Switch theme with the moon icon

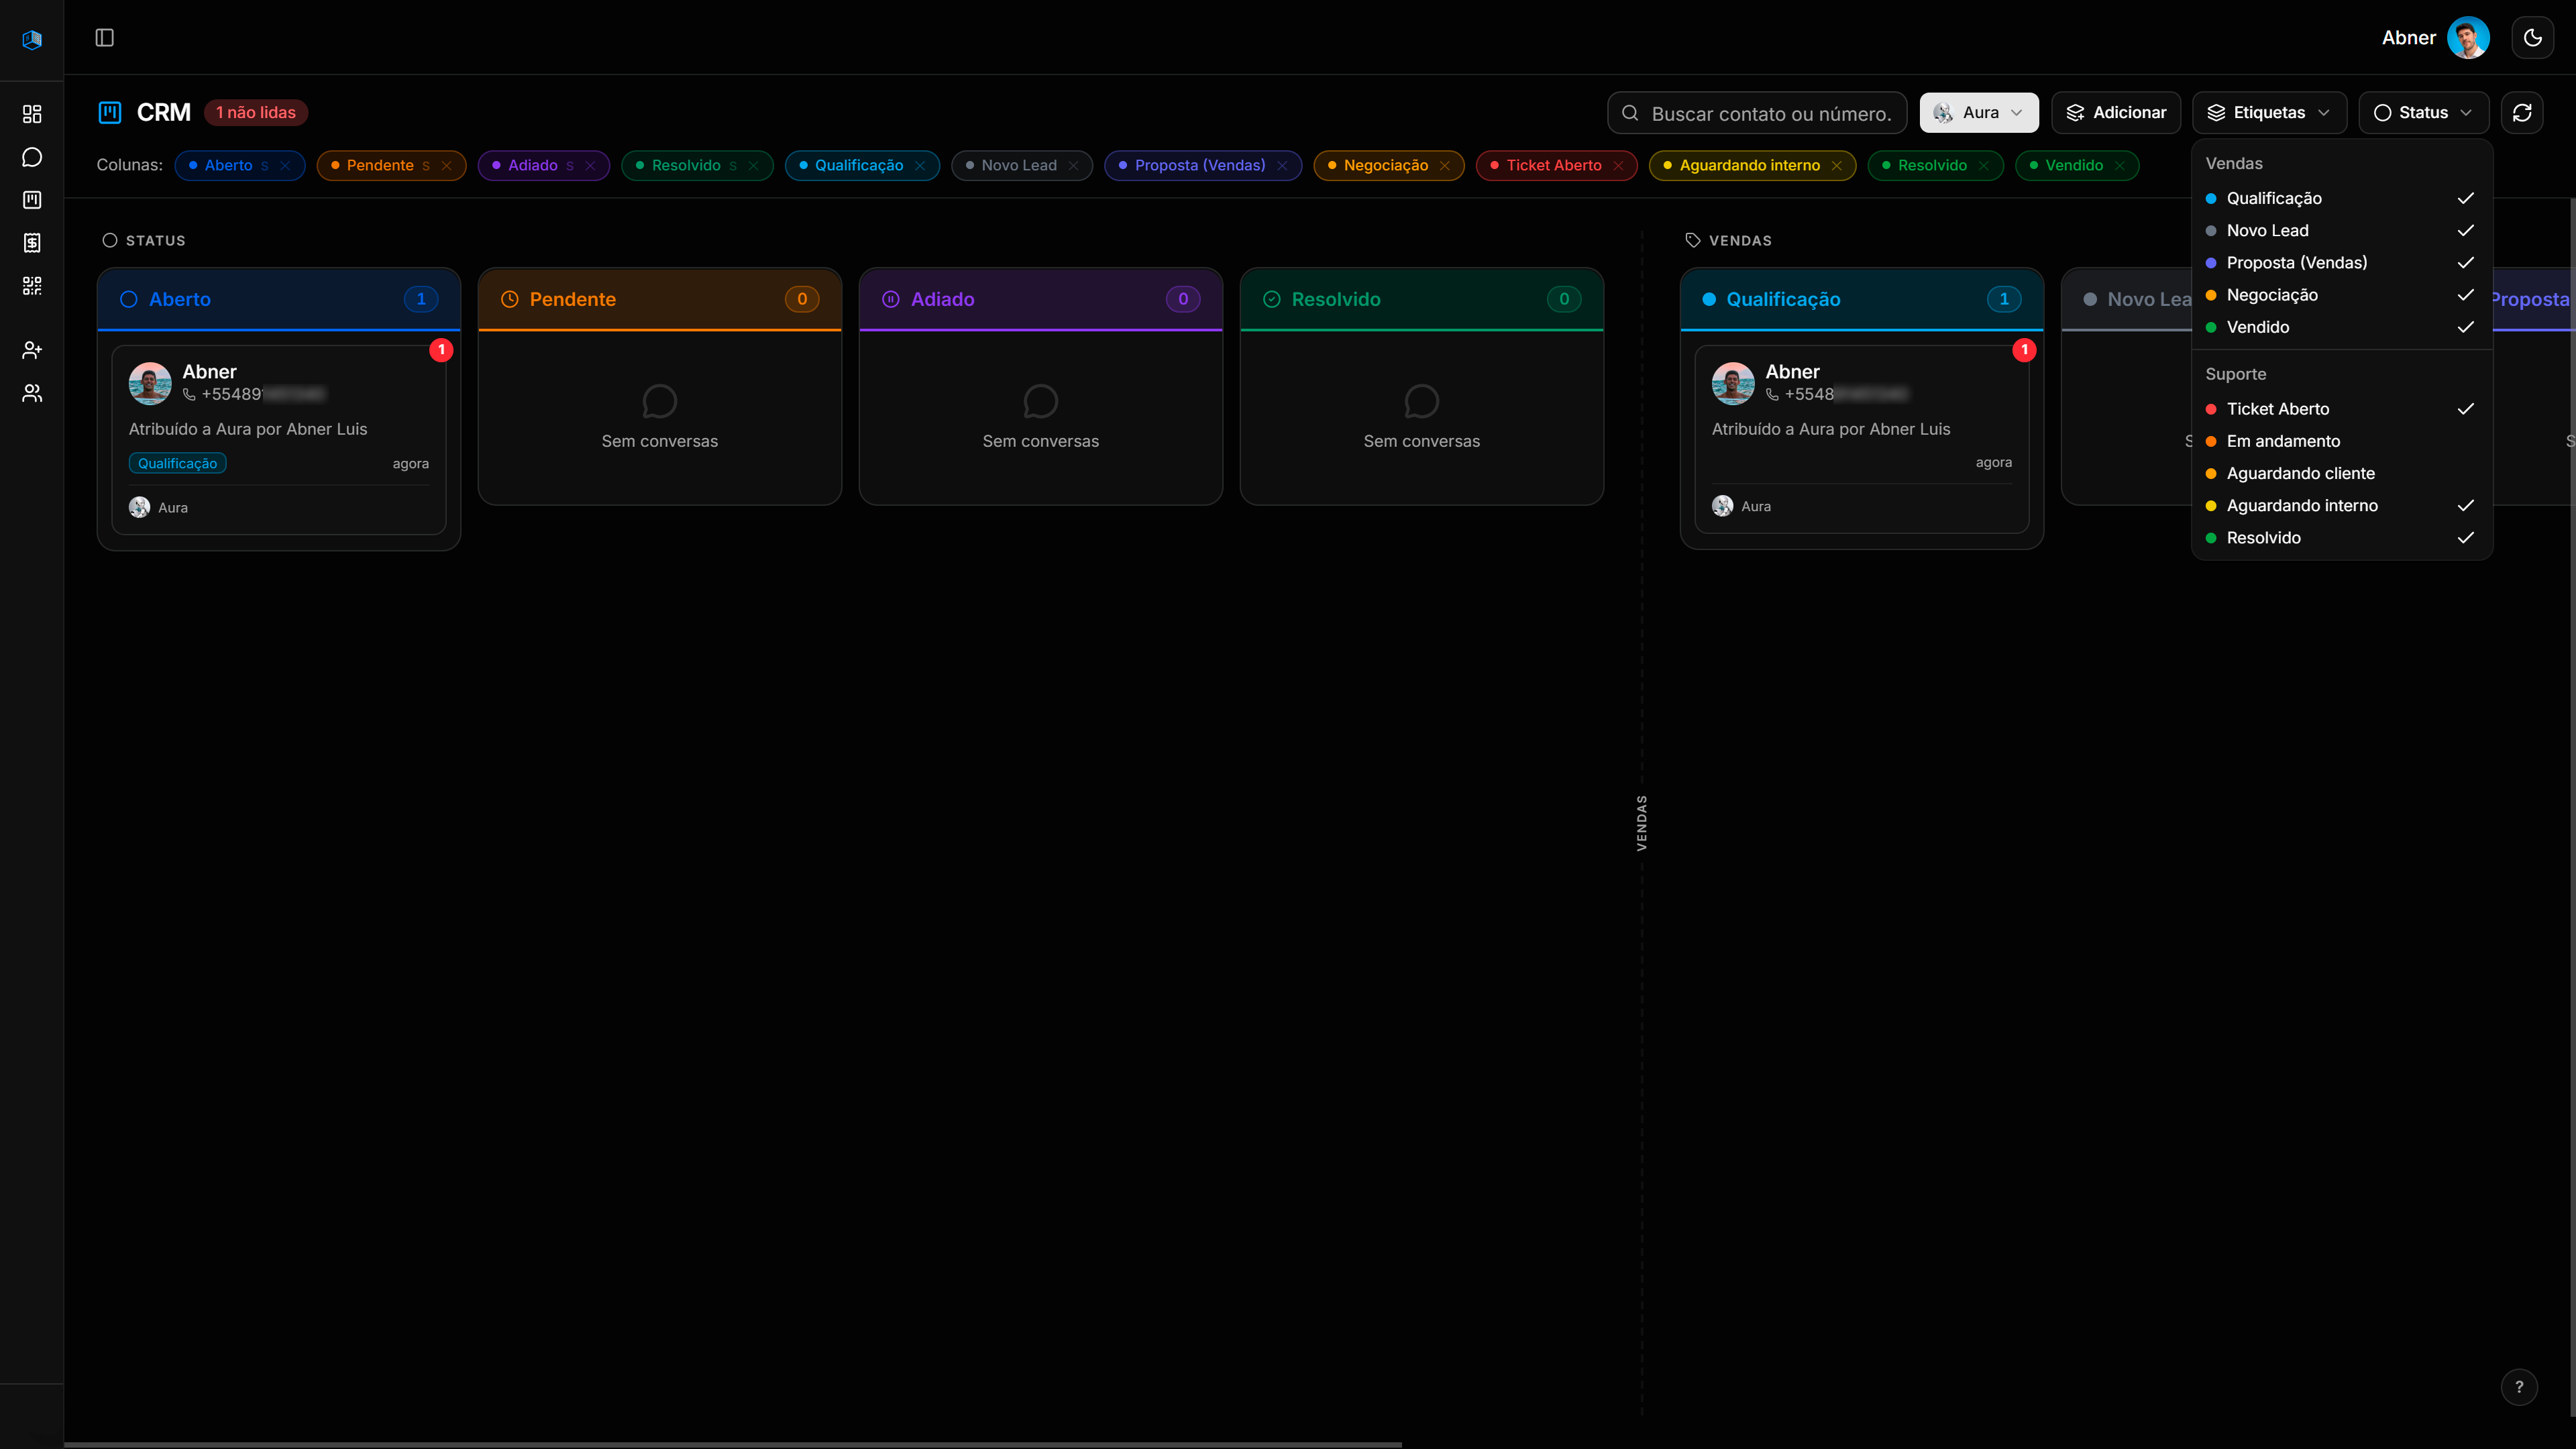click(x=2532, y=38)
